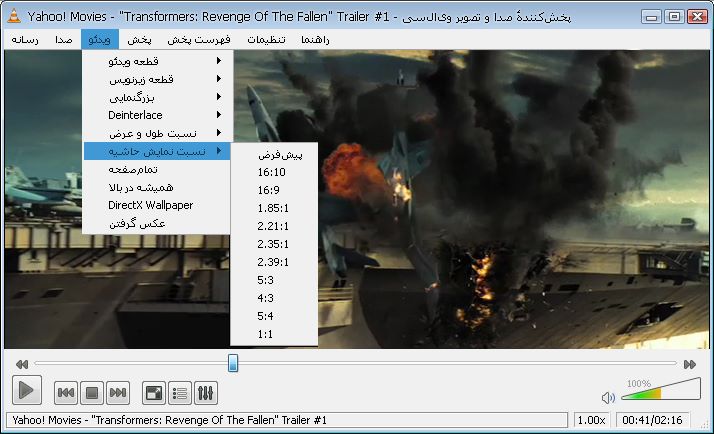This screenshot has height=434, width=714.
Task: Expand the Deinterlace submenu
Action: (157, 115)
